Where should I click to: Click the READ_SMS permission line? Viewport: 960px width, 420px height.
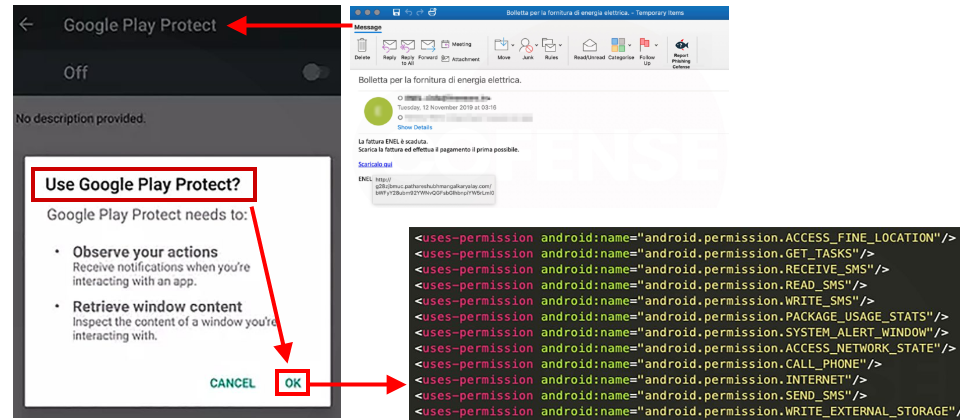click(x=640, y=285)
